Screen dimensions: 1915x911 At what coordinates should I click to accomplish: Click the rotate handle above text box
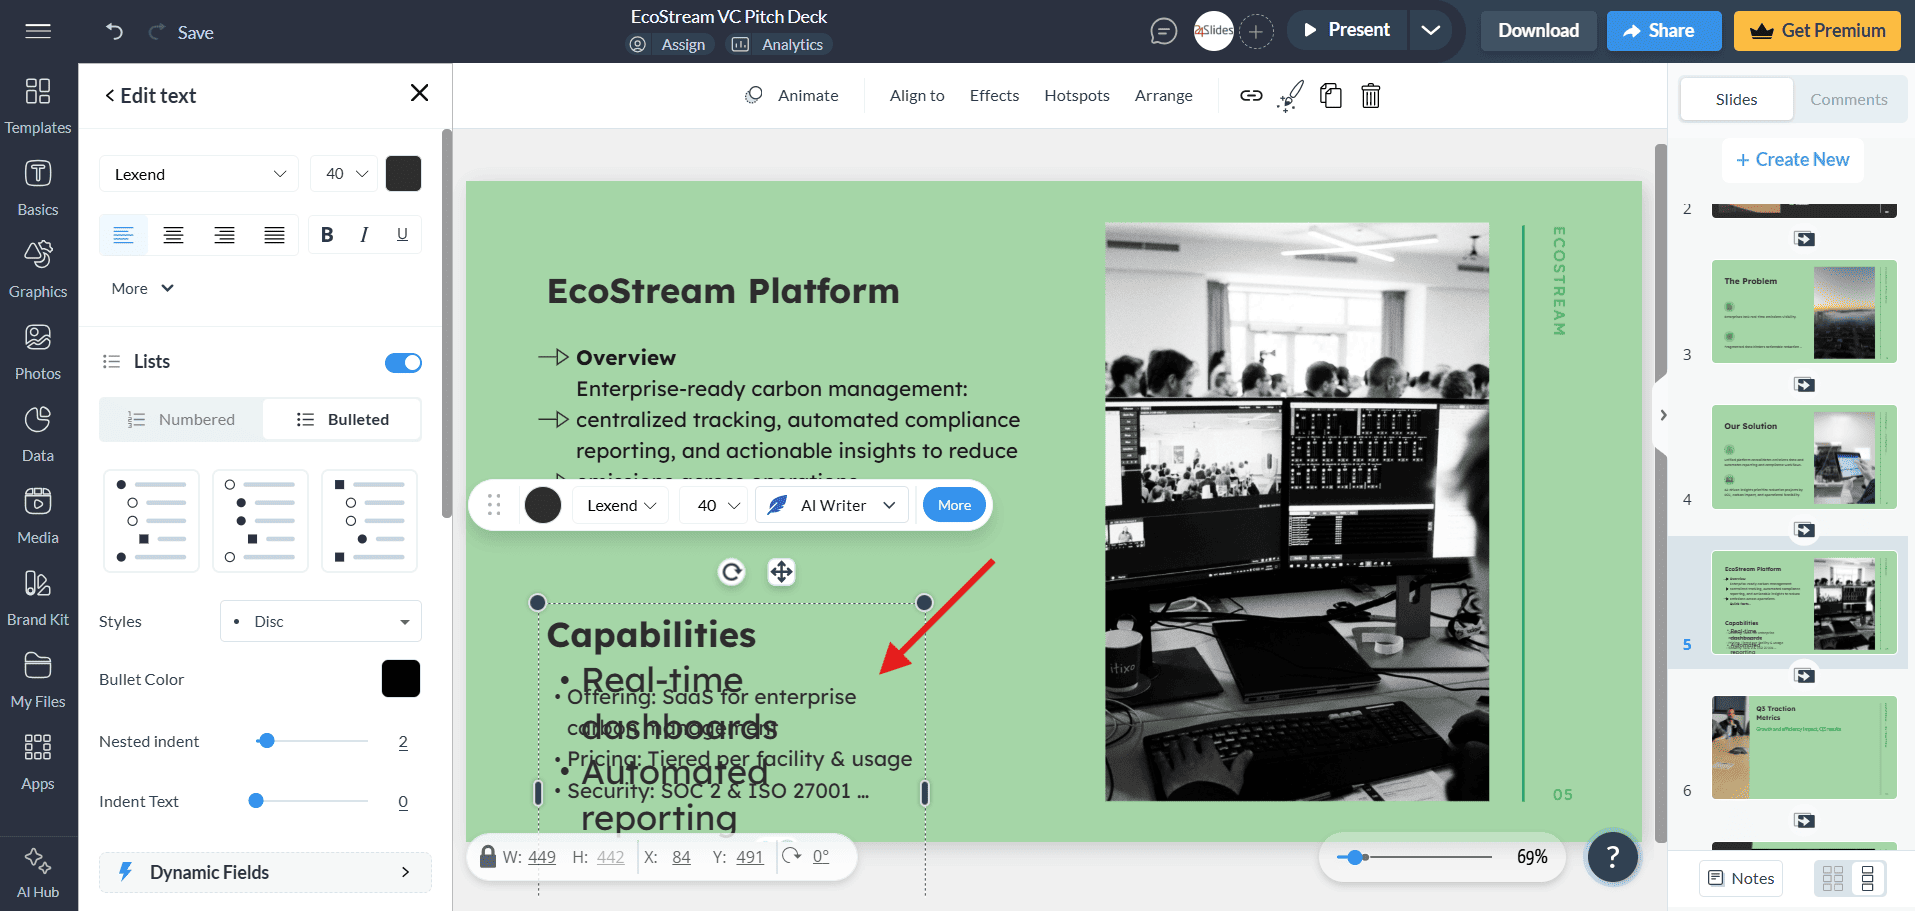tap(732, 572)
